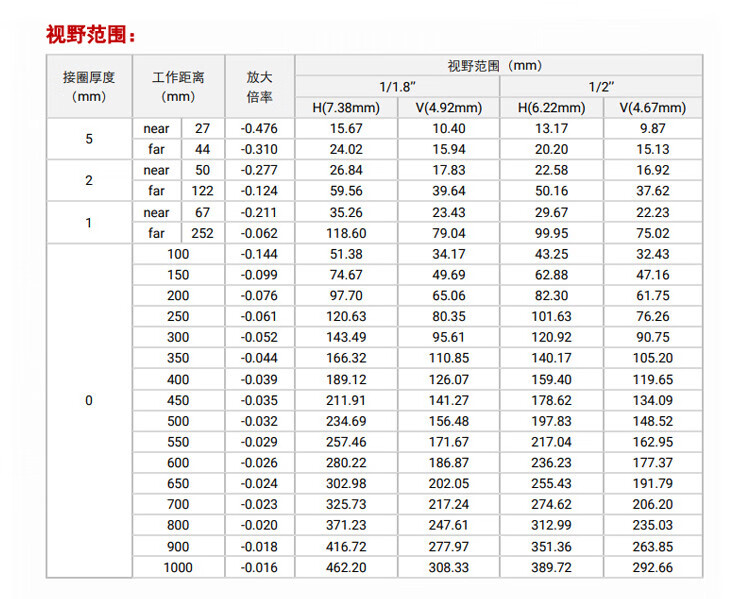750x599 pixels.
Task: Click field of view value 15.67
Action: [x=346, y=128]
